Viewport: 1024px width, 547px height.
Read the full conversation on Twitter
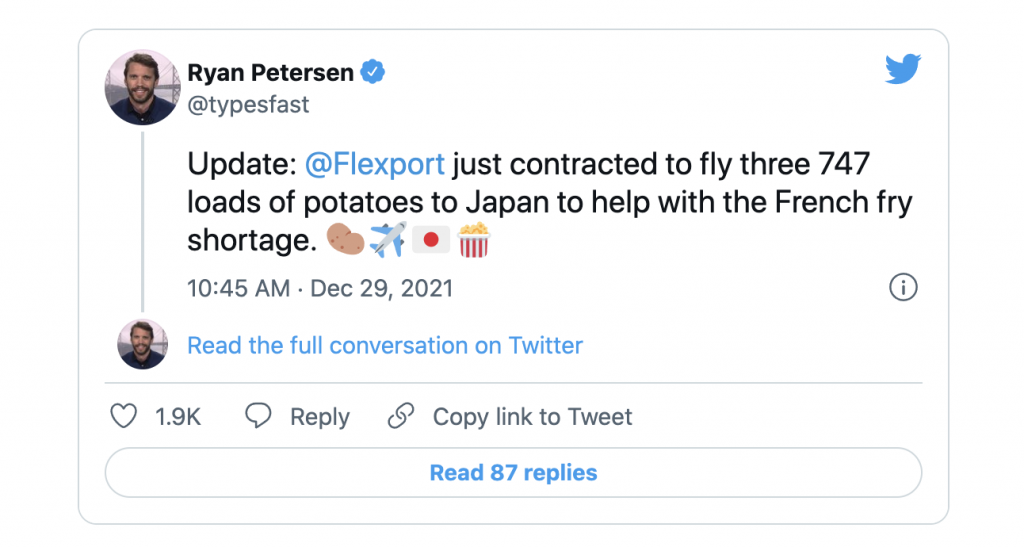[x=385, y=346]
